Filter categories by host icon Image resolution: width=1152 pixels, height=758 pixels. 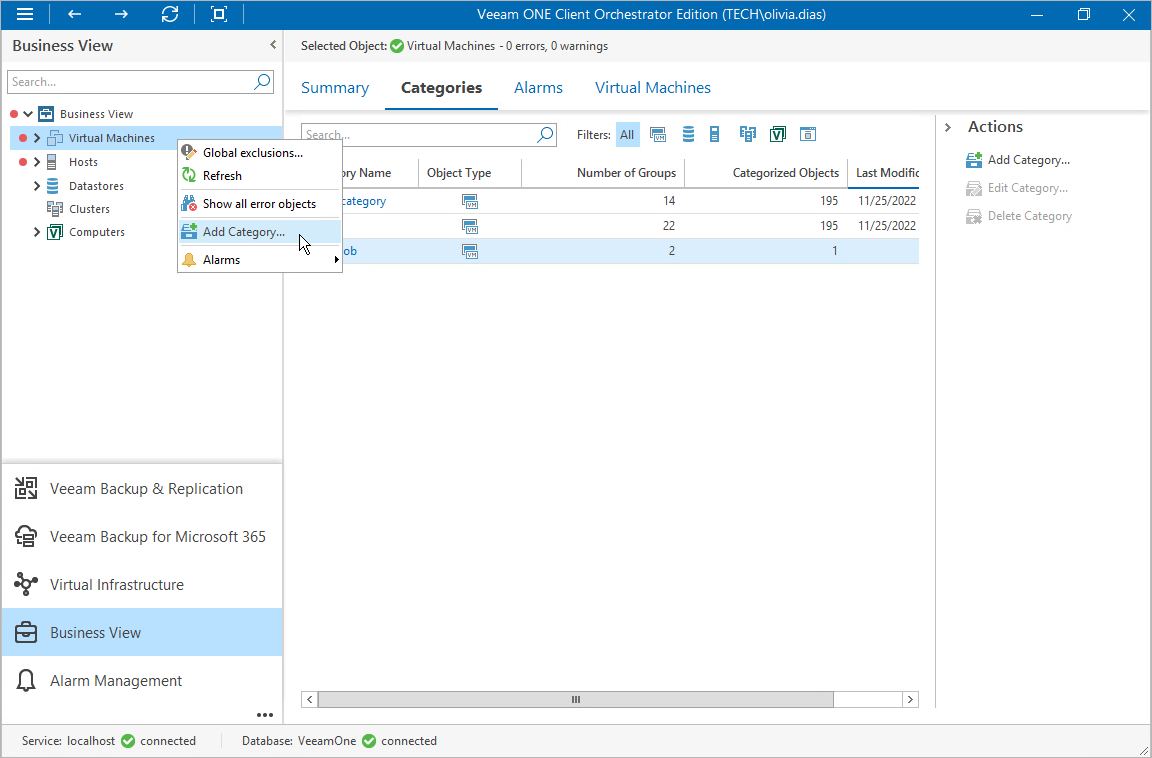tap(714, 134)
